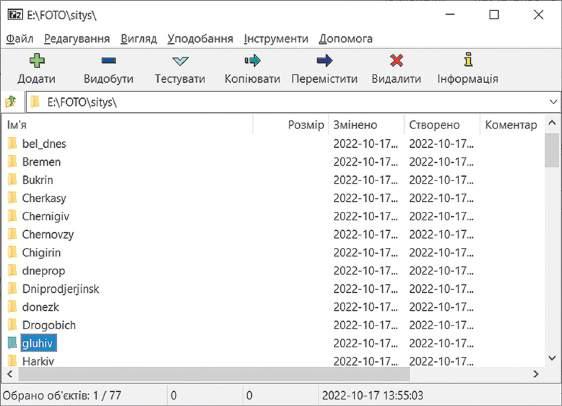
Task: Click the green plus Додати icon
Action: [37, 61]
